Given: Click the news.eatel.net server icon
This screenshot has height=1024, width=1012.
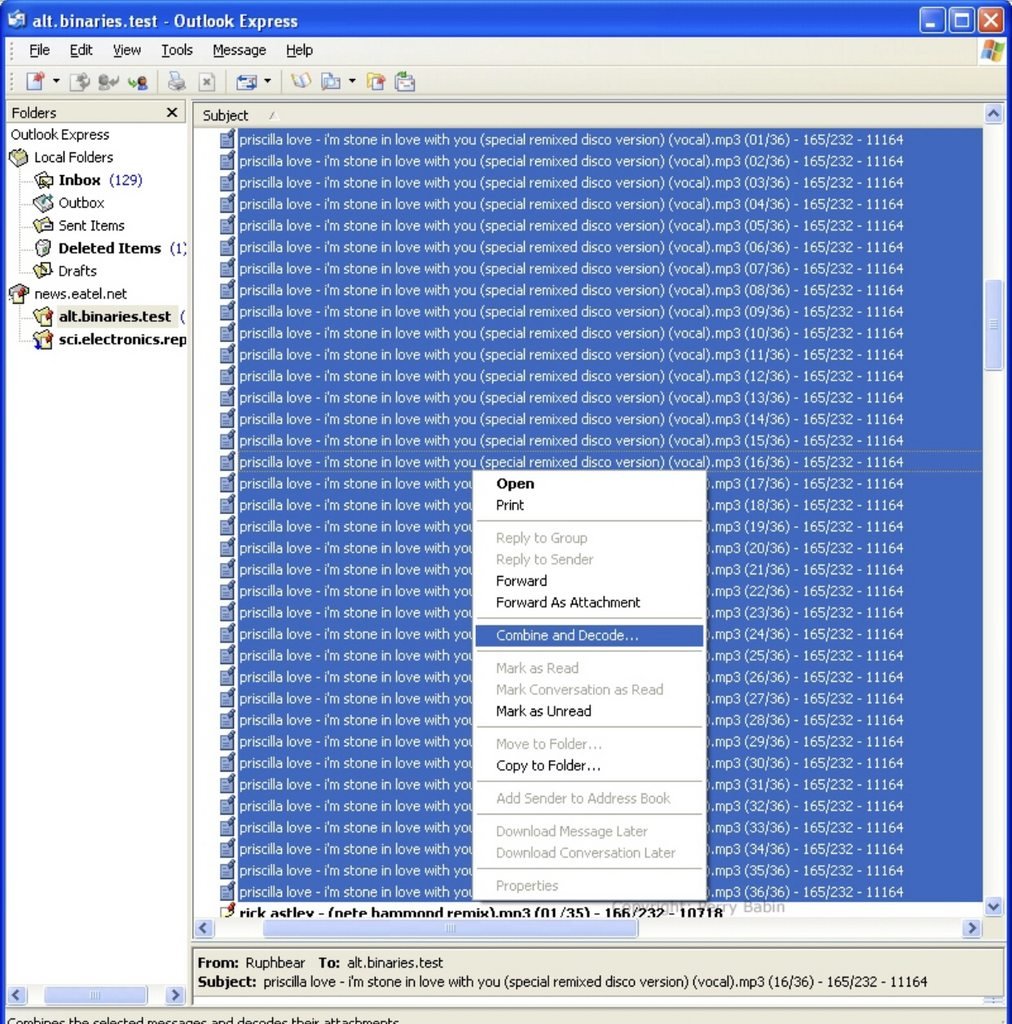Looking at the screenshot, I should pyautogui.click(x=19, y=294).
